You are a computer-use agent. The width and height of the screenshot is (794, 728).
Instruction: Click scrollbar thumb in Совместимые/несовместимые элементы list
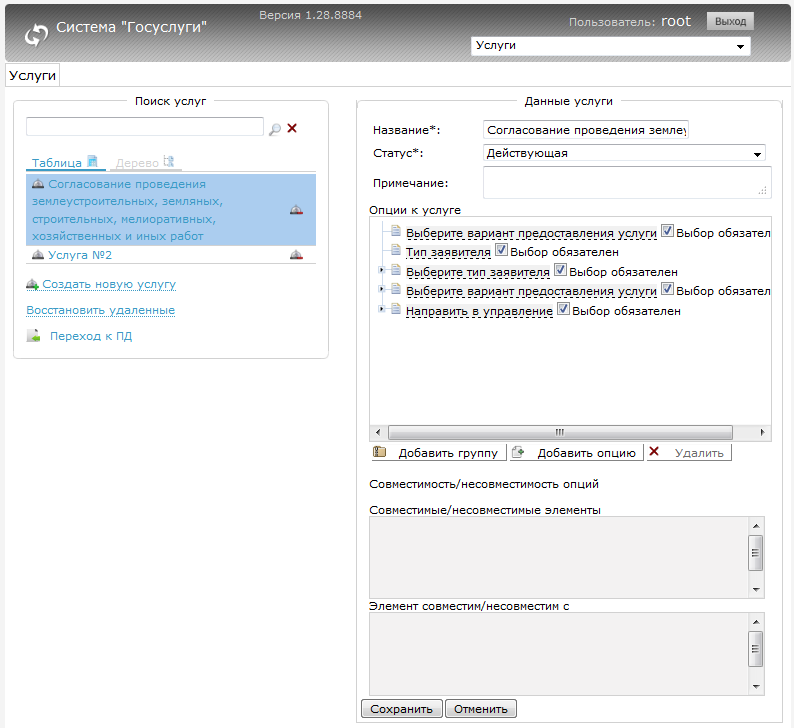tap(756, 553)
